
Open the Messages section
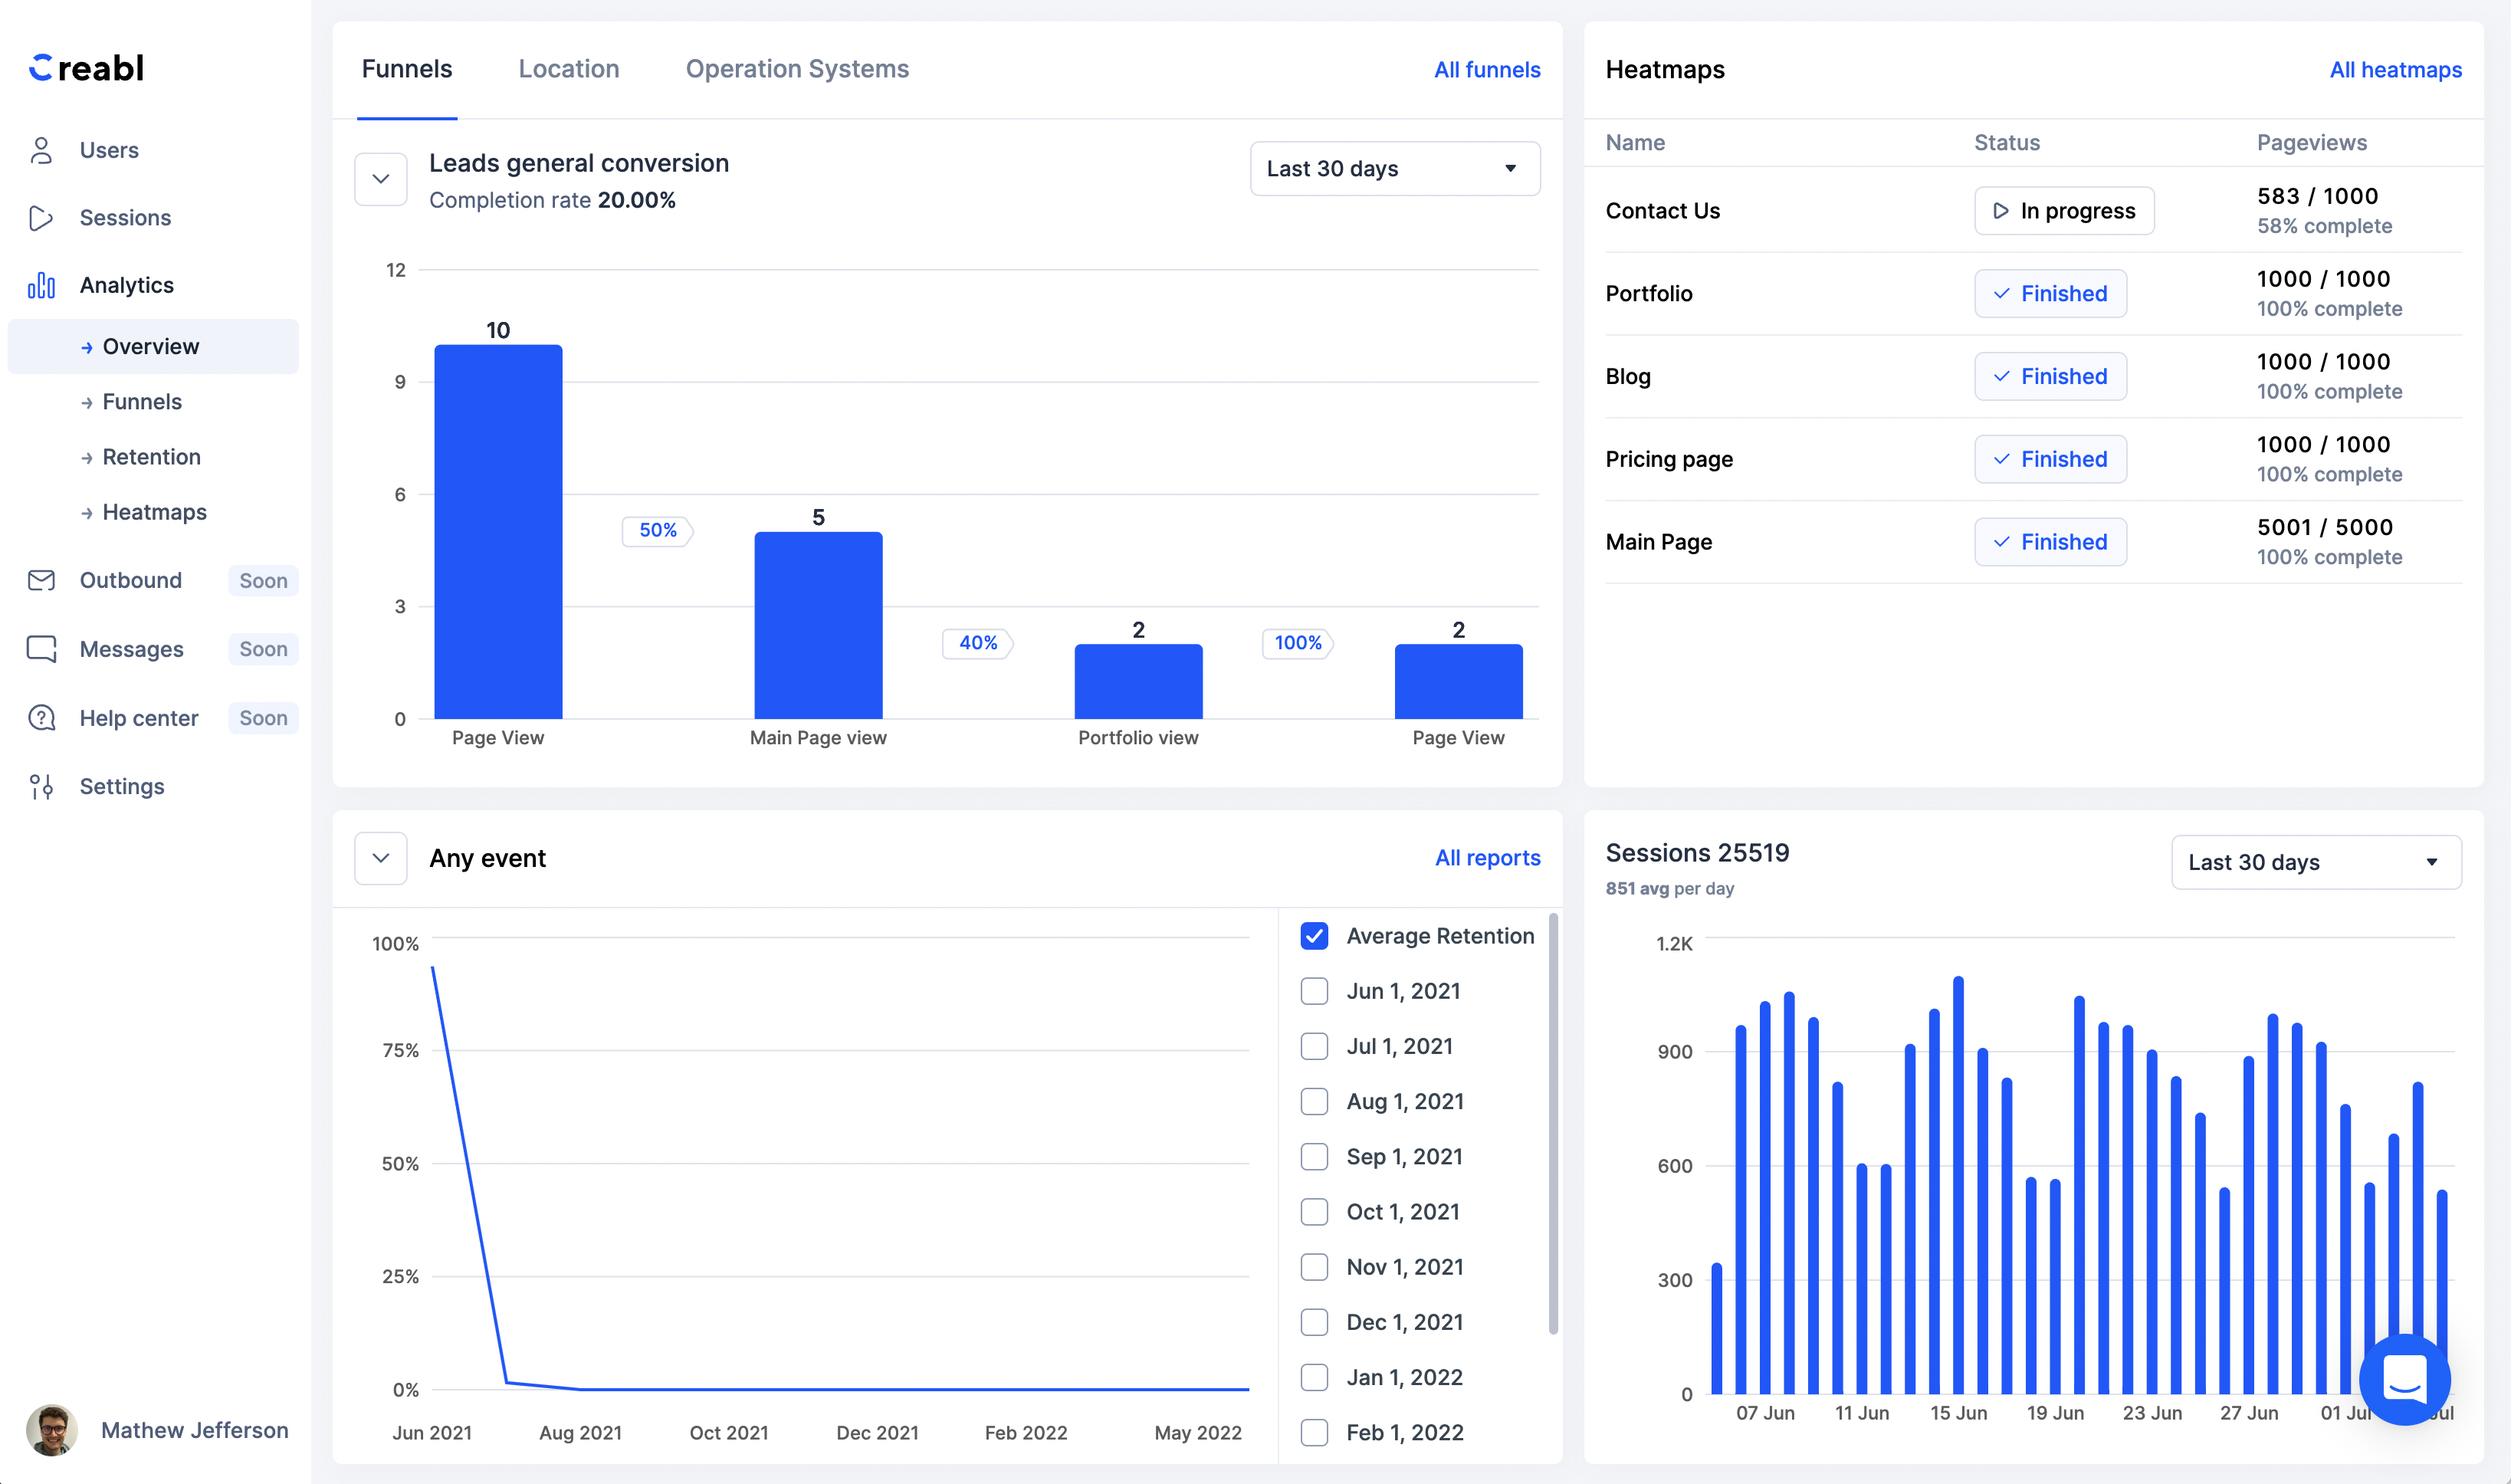pyautogui.click(x=132, y=648)
